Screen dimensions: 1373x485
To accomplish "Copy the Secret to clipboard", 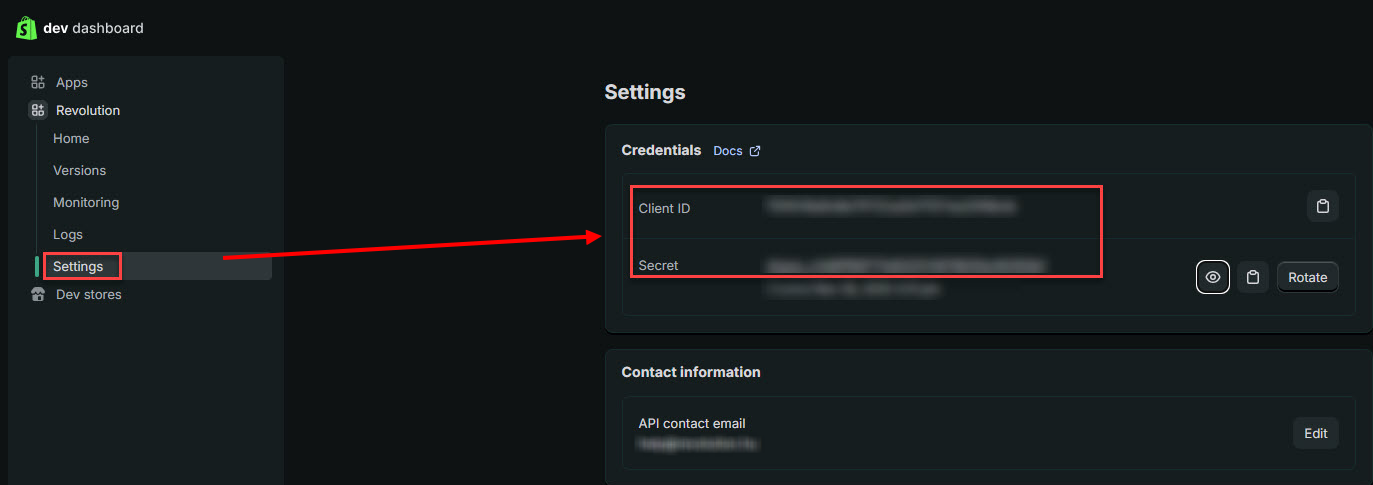I will [1252, 277].
